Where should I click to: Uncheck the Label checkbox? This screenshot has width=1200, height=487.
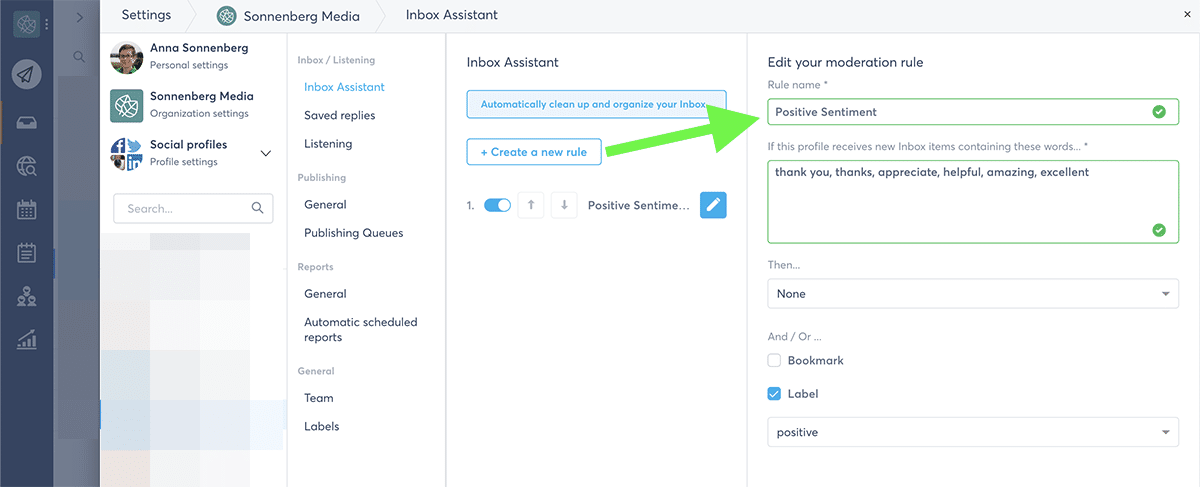point(774,394)
